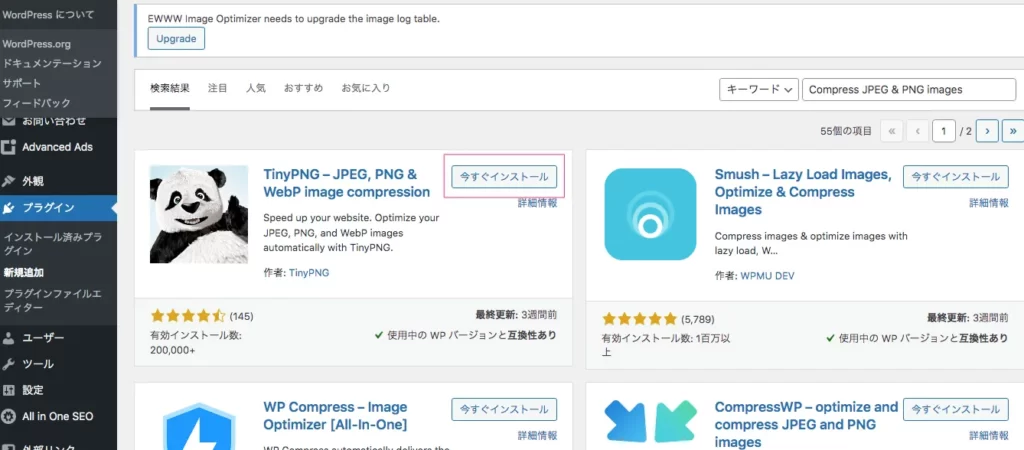The image size is (1024, 450).
Task: Click the EWWW Upgrade button
Action: point(176,39)
